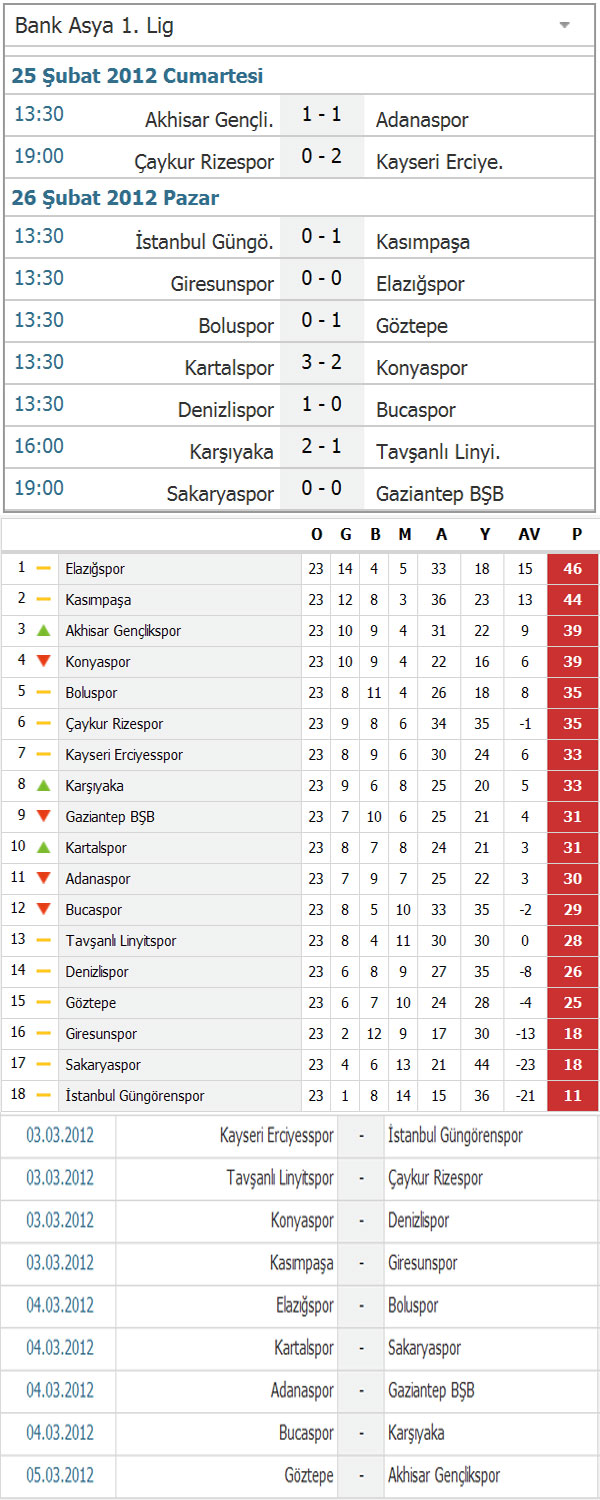Open İstanbul Güngörenspor row in standings

pos(300,1096)
